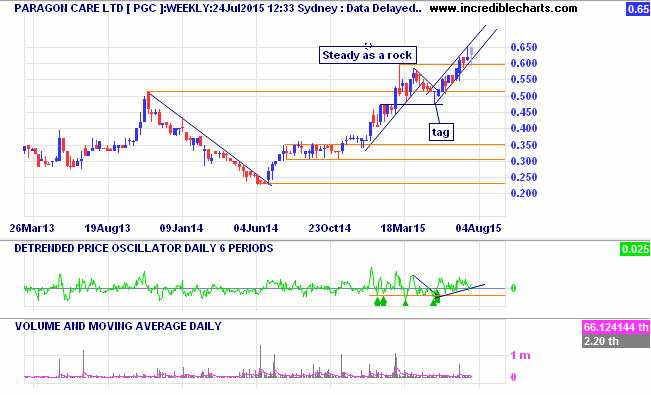Click the oscillator panel's 0 axis label
This screenshot has width=651, height=395.
[x=514, y=288]
